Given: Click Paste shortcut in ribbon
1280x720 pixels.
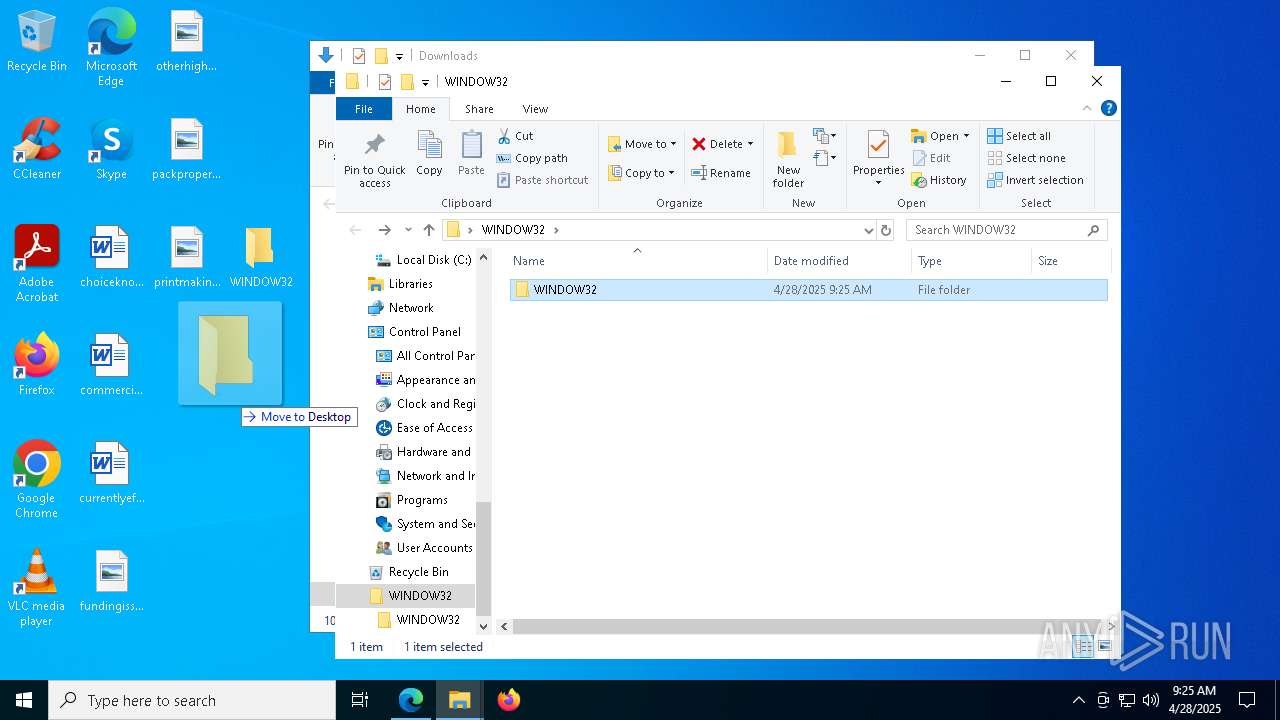Looking at the screenshot, I should point(542,180).
